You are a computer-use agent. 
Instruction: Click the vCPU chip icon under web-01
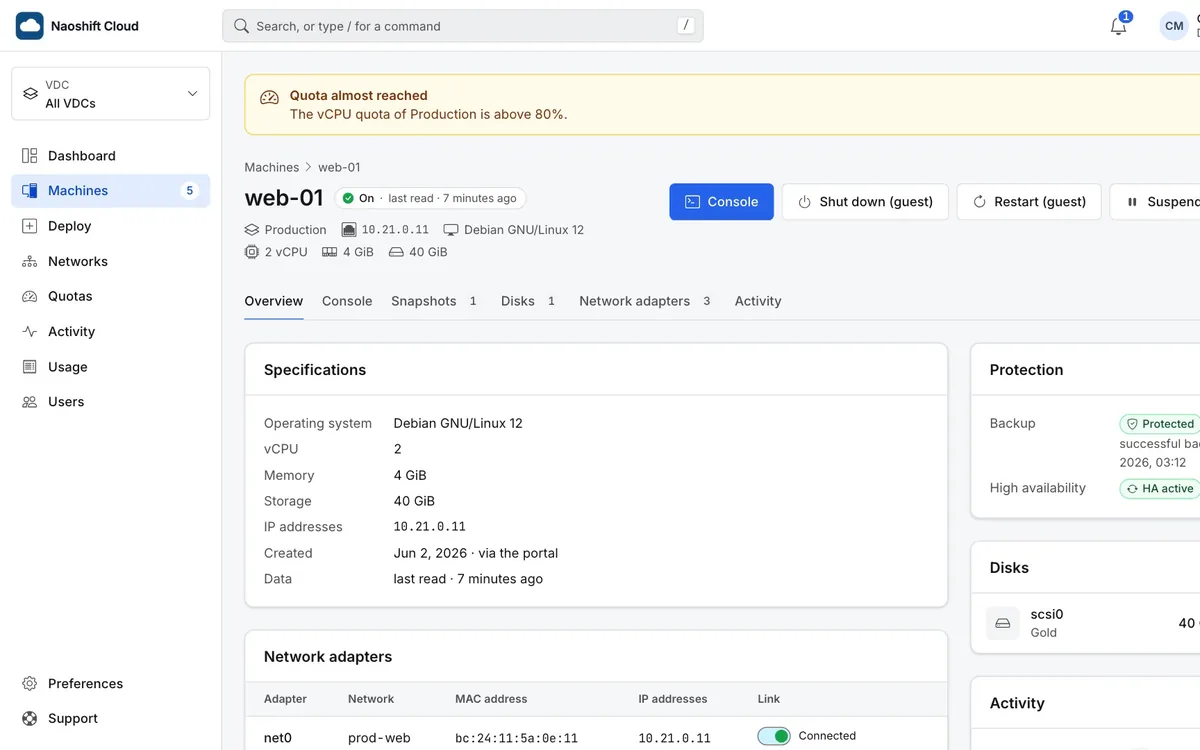pyautogui.click(x=252, y=252)
